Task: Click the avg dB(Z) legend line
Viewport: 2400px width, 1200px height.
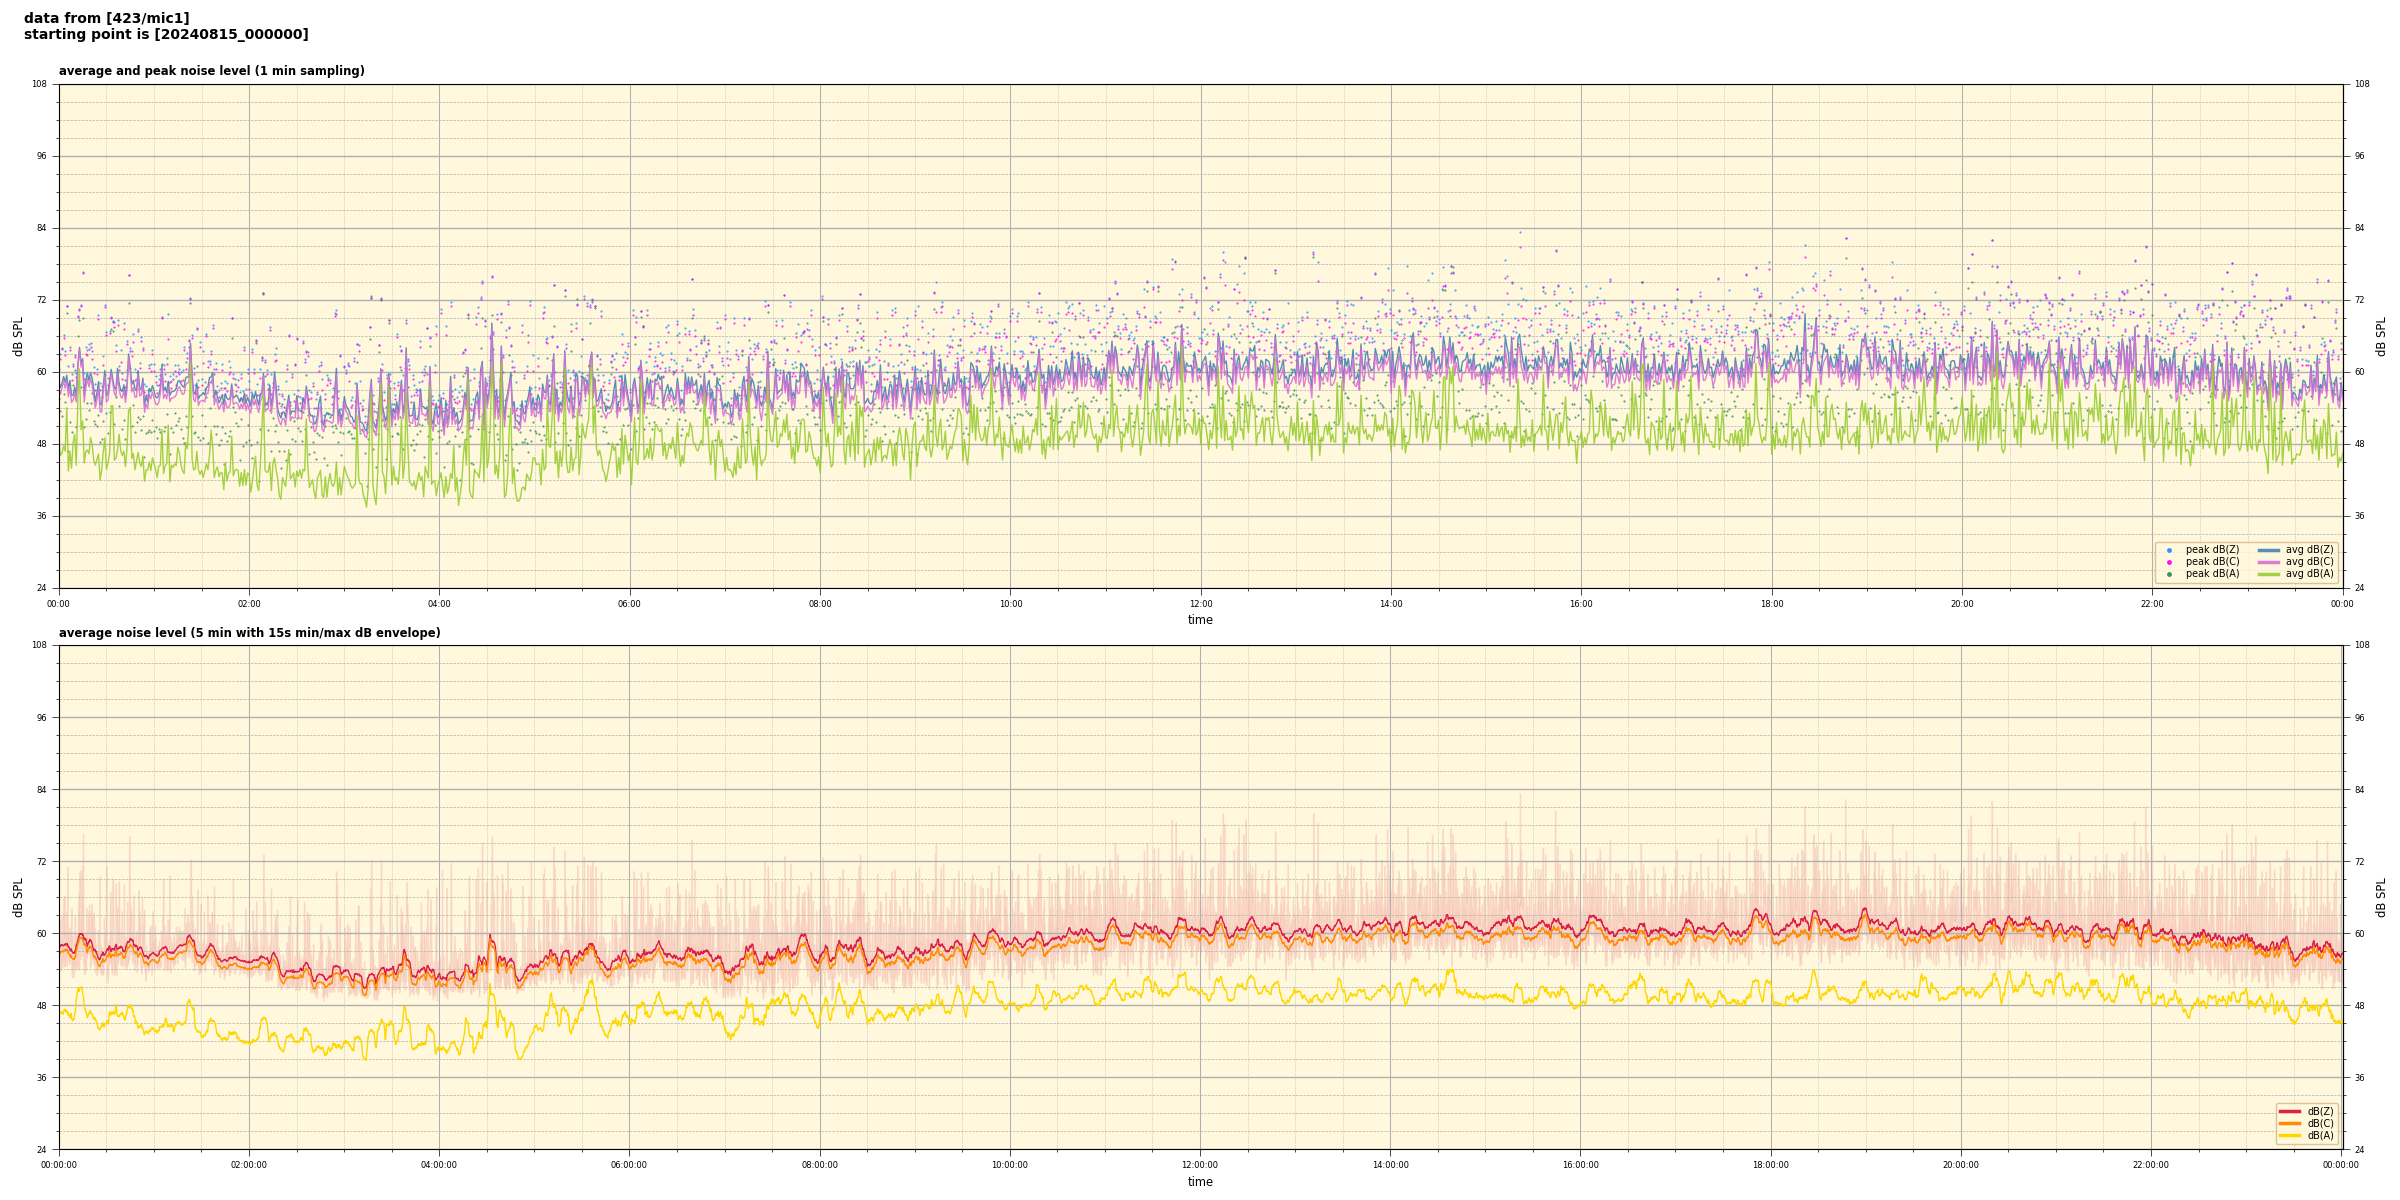Action: pos(2269,550)
